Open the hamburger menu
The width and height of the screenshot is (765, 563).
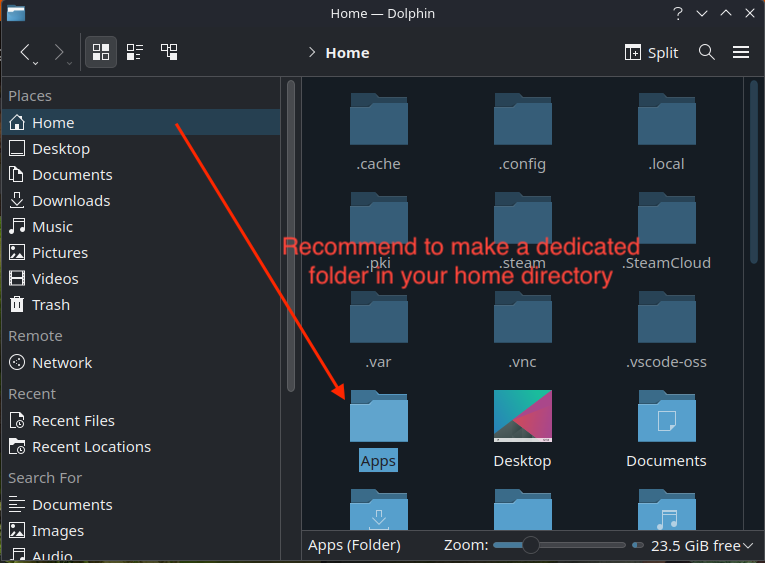coord(741,52)
